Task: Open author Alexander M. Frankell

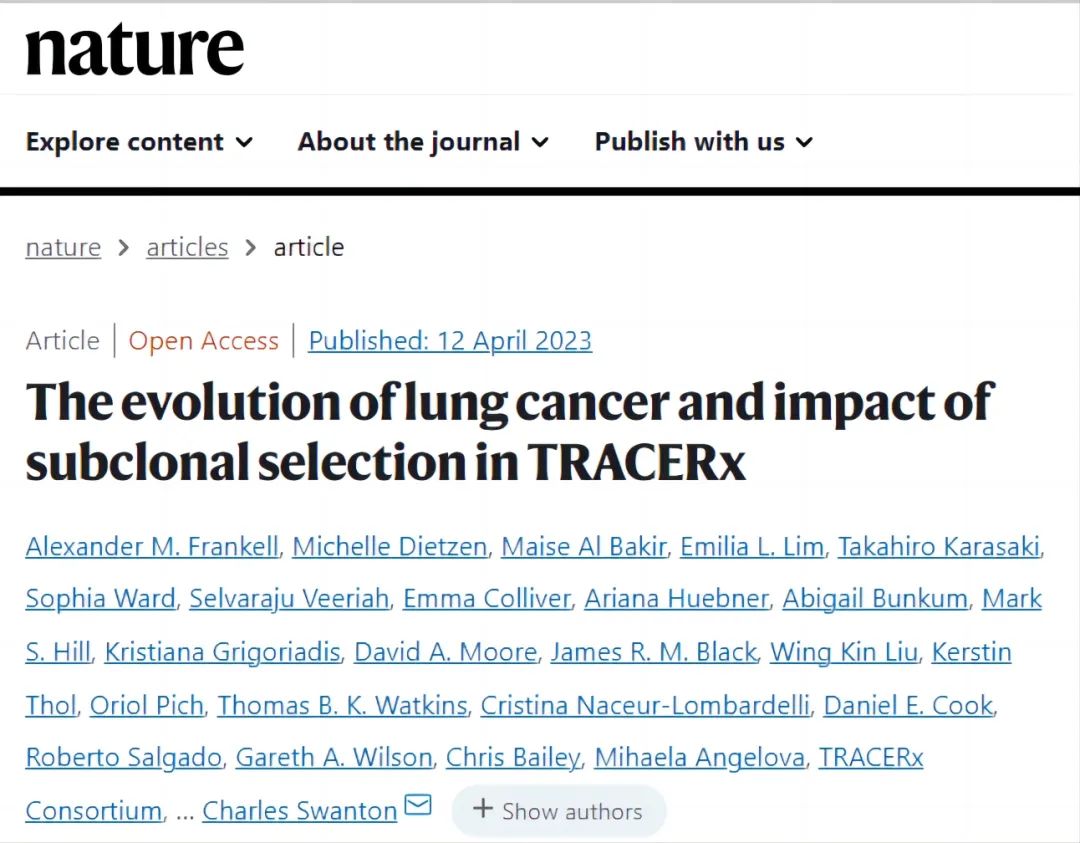Action: coord(152,547)
